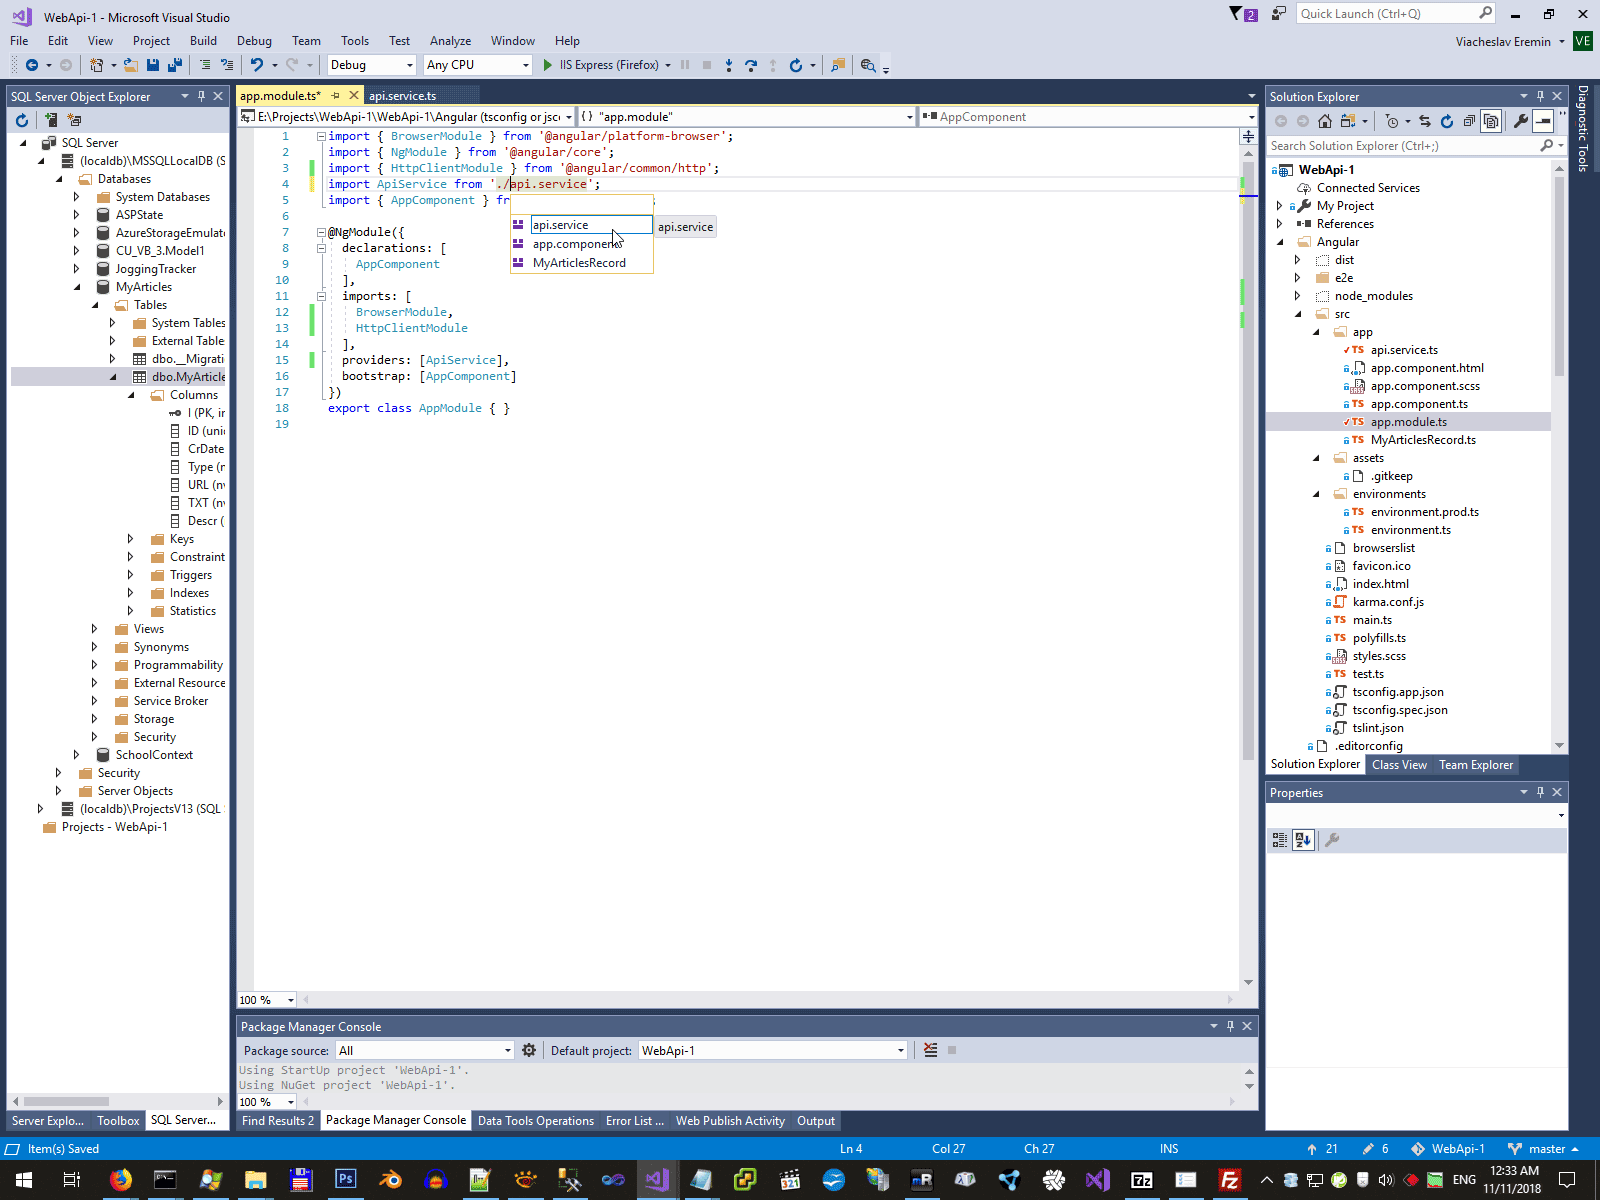Open the Default project dropdown

(x=773, y=1050)
